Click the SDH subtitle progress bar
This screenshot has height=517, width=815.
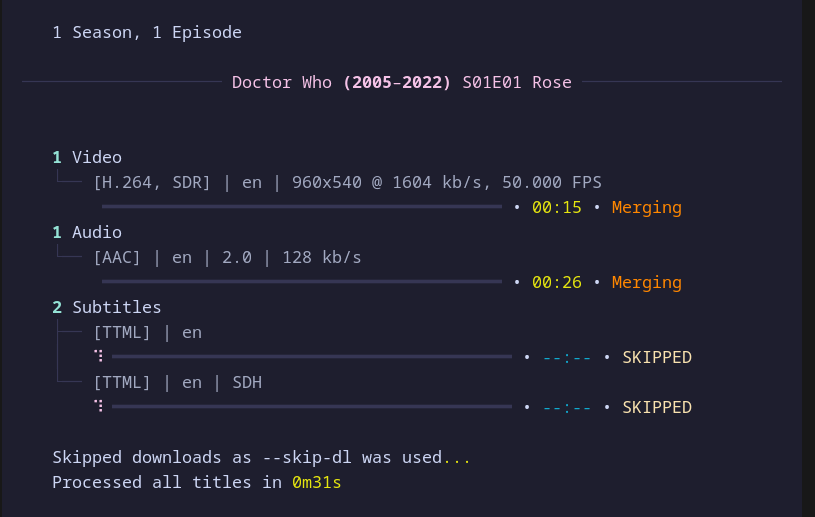pos(311,407)
